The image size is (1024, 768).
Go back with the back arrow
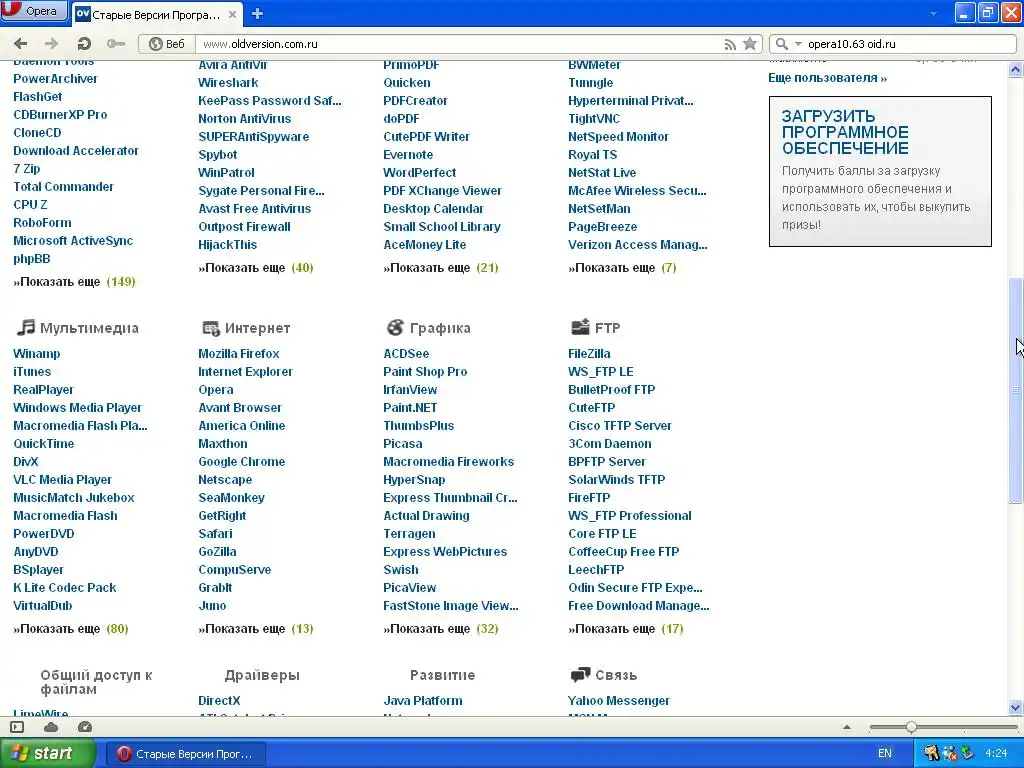coord(20,44)
